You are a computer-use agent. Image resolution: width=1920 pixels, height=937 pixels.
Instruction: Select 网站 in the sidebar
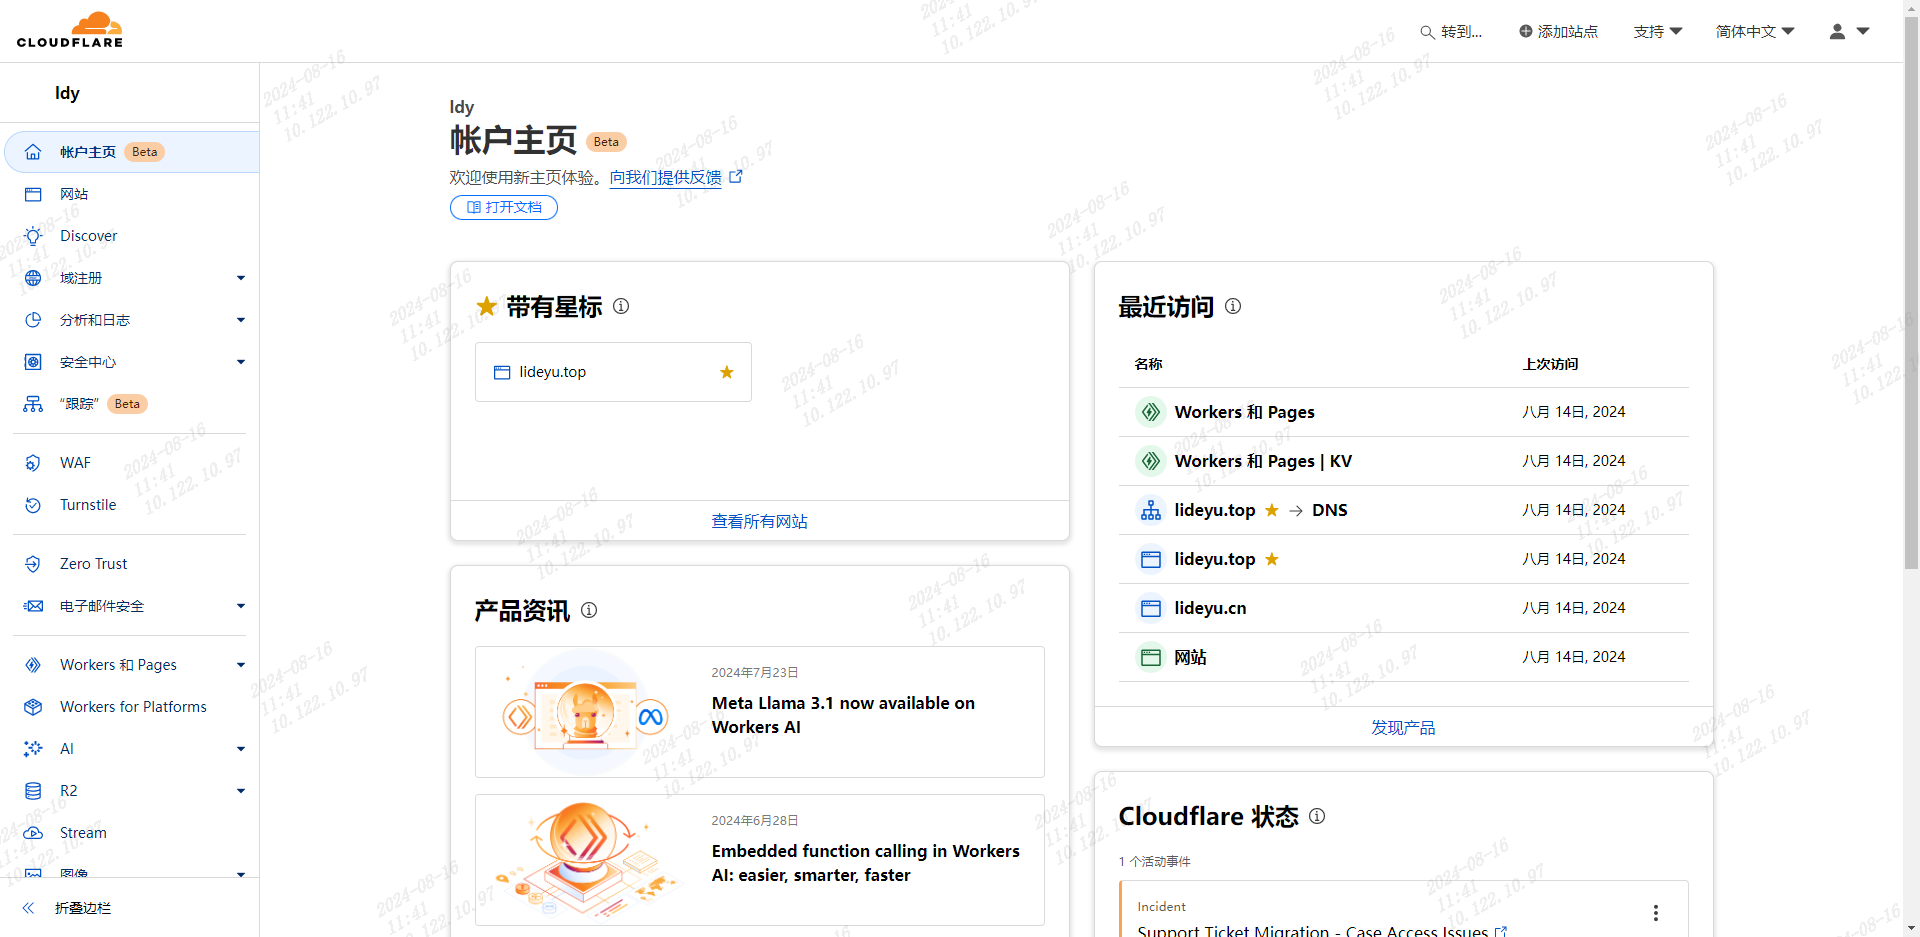74,194
